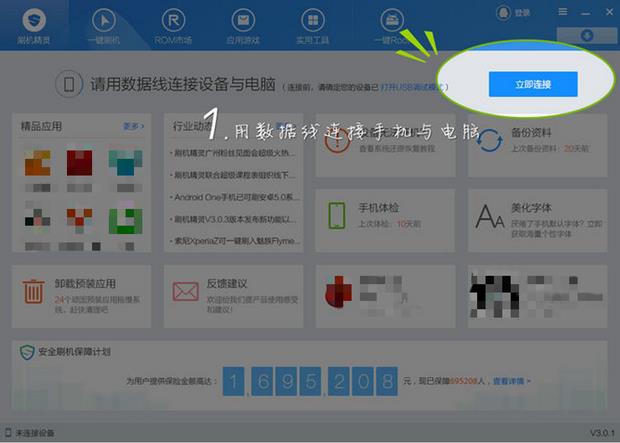Viewport: 620px width, 443px height.
Task: Open news item 索尼XperiaZ可一键刷入魅族Flyme
Action: (235, 240)
